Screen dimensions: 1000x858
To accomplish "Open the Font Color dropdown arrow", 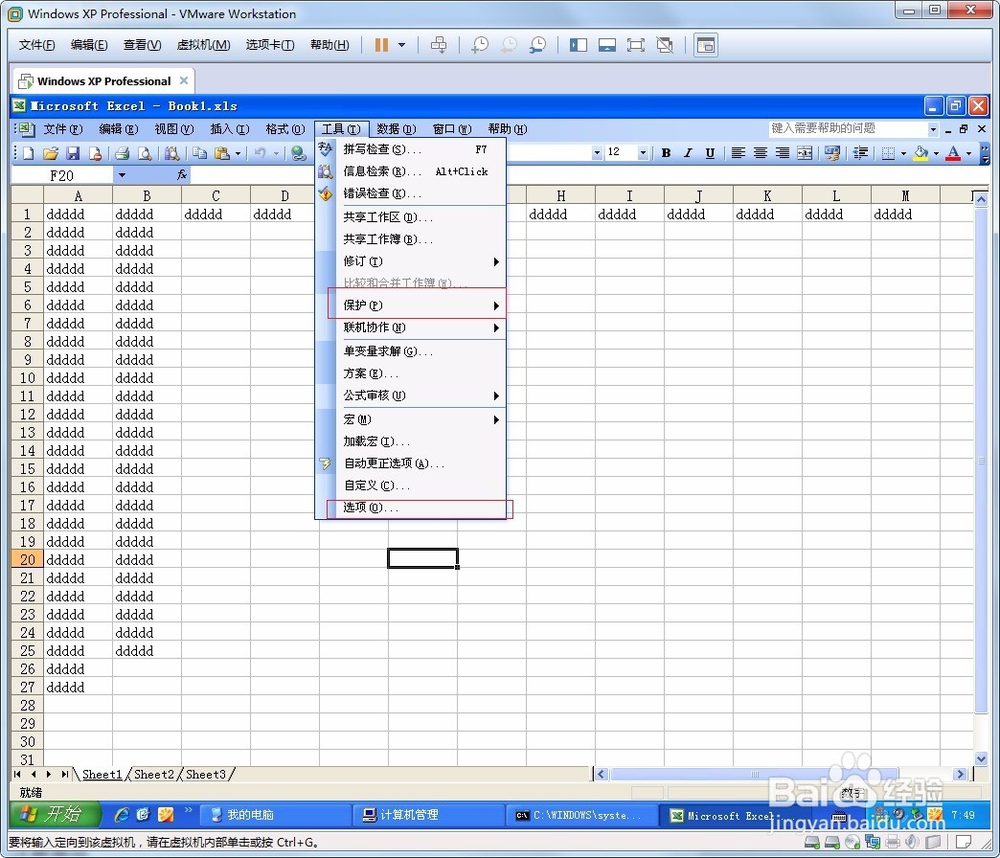I will pyautogui.click(x=969, y=153).
